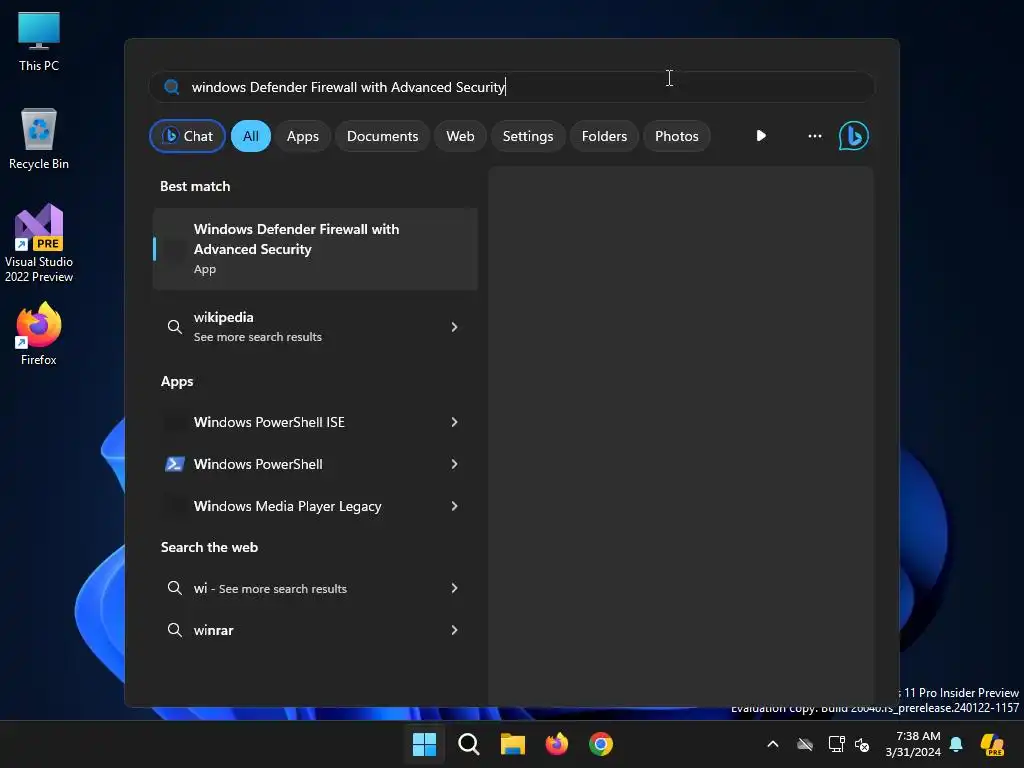
Task: Click the 'Search the web' heading
Action: (x=209, y=547)
